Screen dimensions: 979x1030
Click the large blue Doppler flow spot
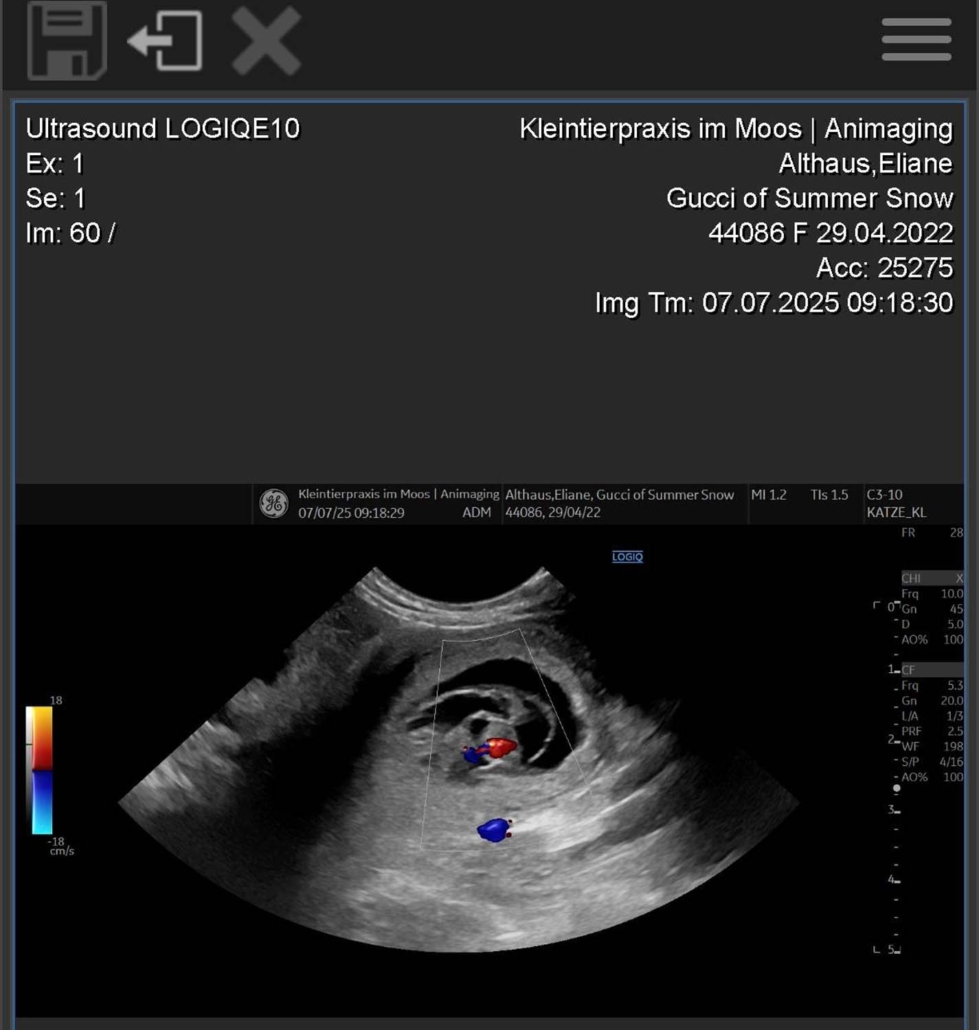[493, 828]
